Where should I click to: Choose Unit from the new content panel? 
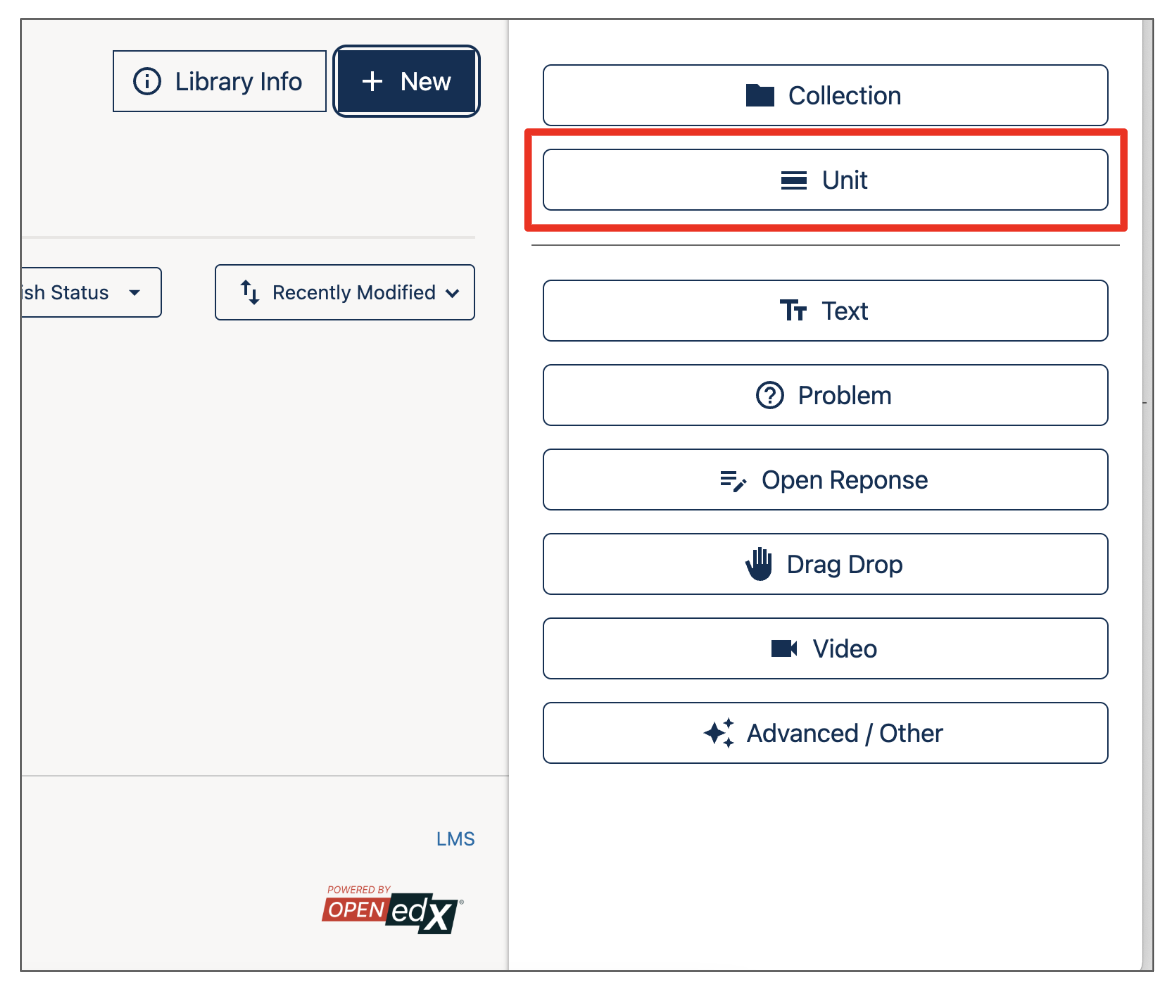click(825, 180)
